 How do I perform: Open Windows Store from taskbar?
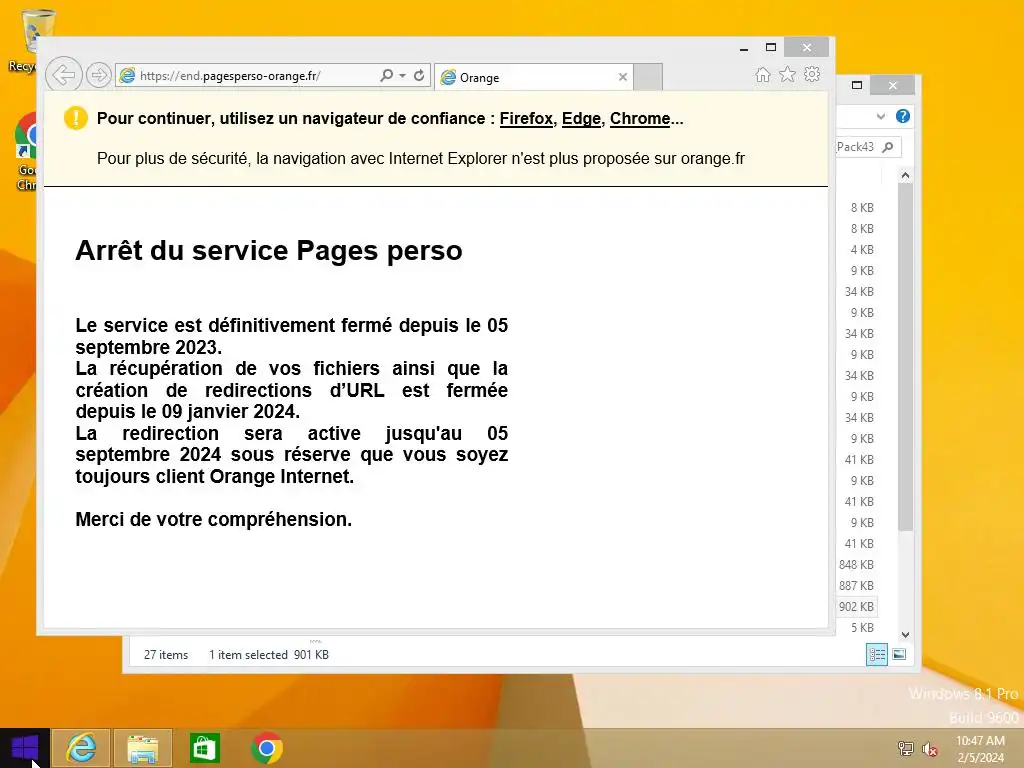pyautogui.click(x=204, y=748)
